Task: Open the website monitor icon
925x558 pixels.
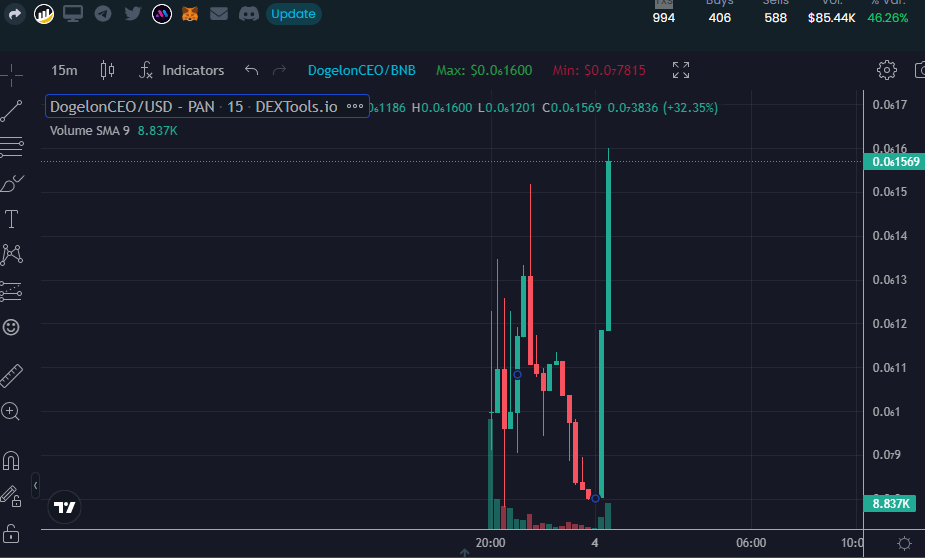Action: pos(73,14)
